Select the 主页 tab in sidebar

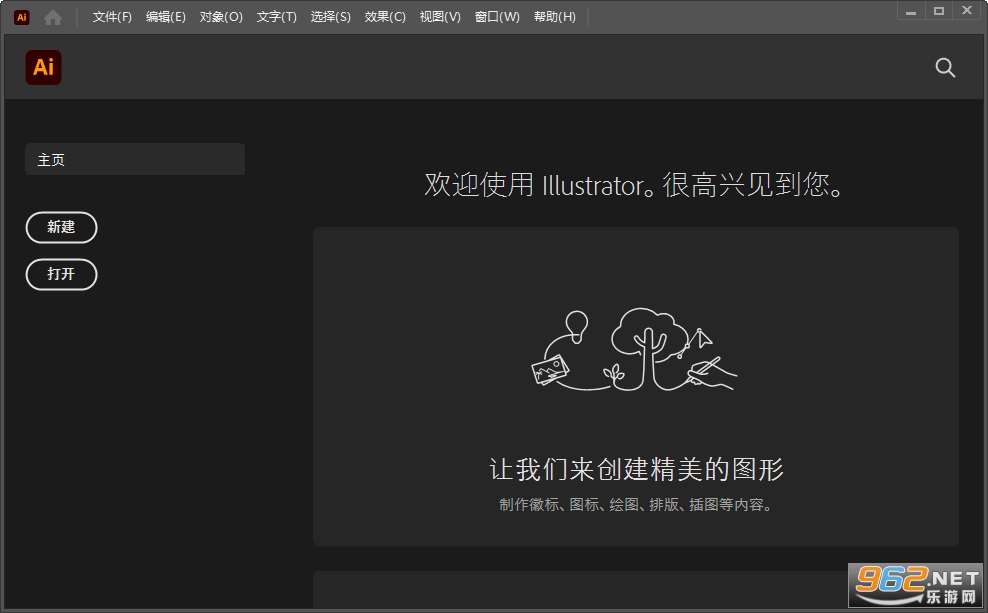click(135, 159)
